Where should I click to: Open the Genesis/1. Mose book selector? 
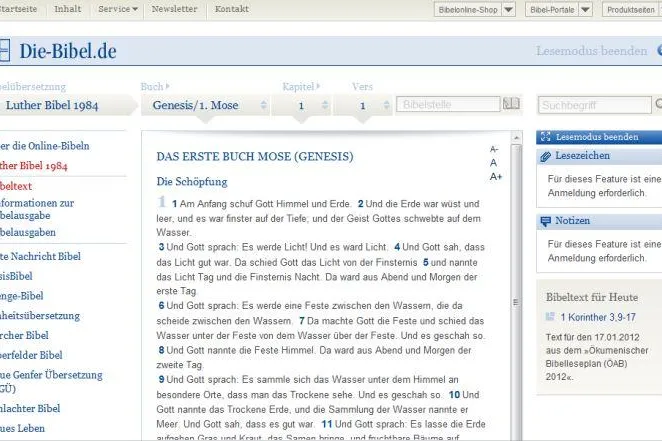point(205,105)
